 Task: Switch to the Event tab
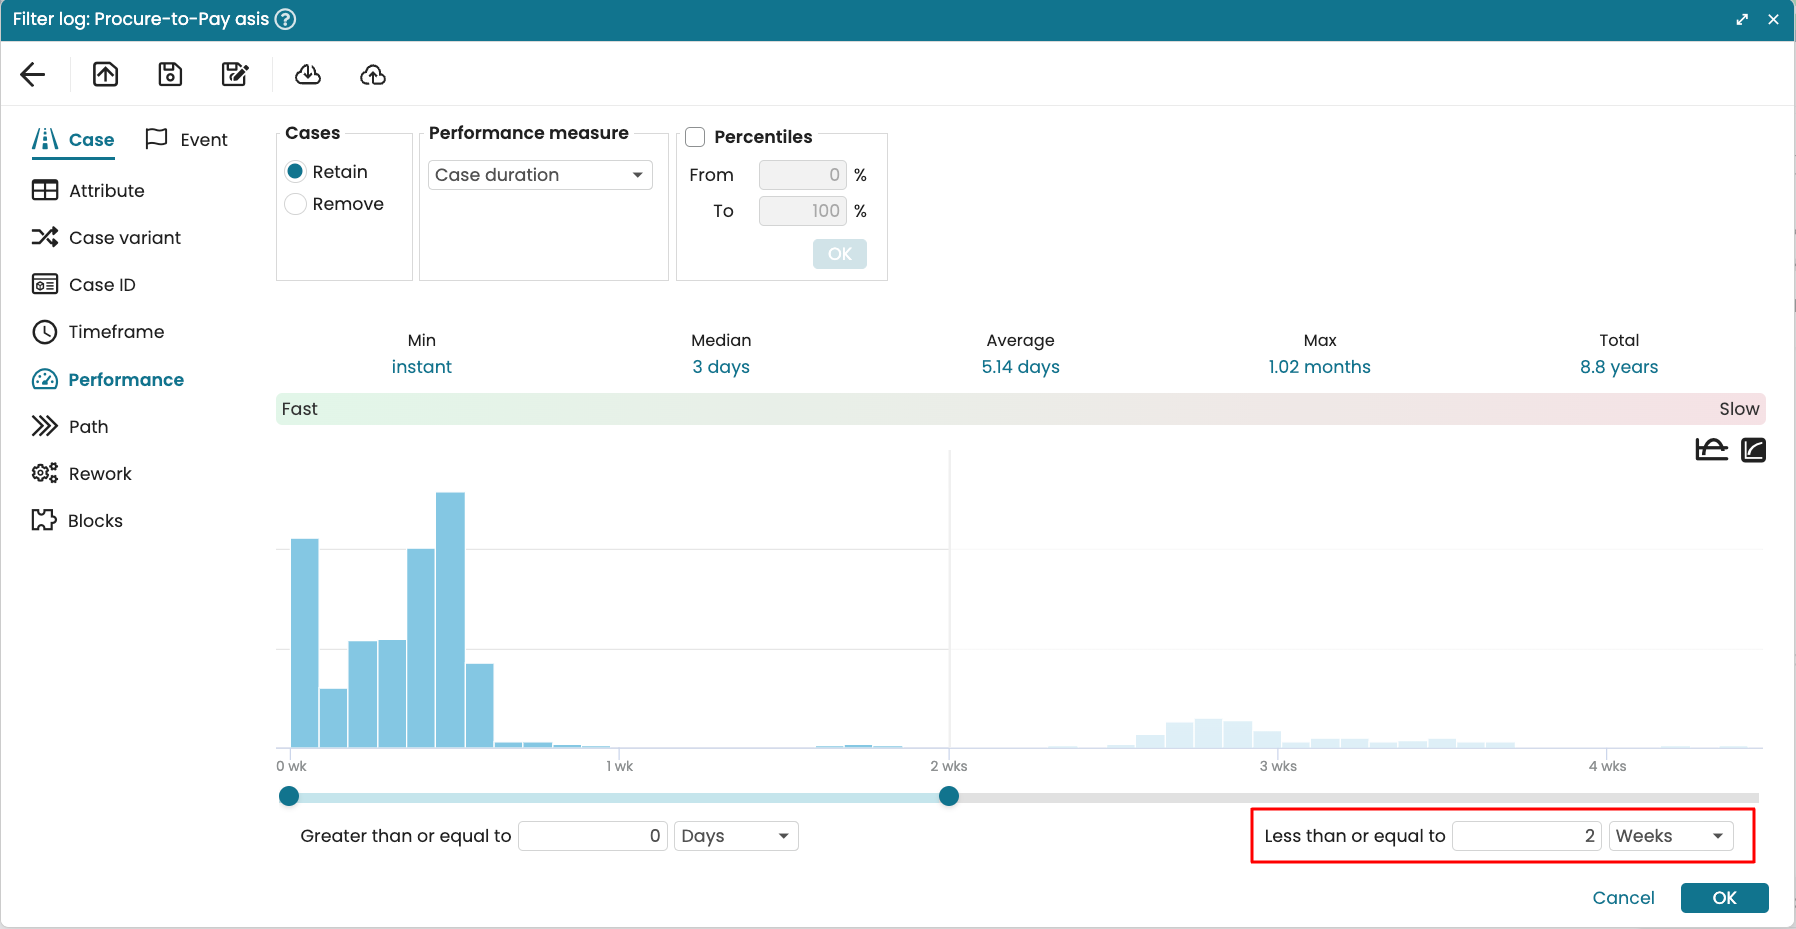pos(187,140)
